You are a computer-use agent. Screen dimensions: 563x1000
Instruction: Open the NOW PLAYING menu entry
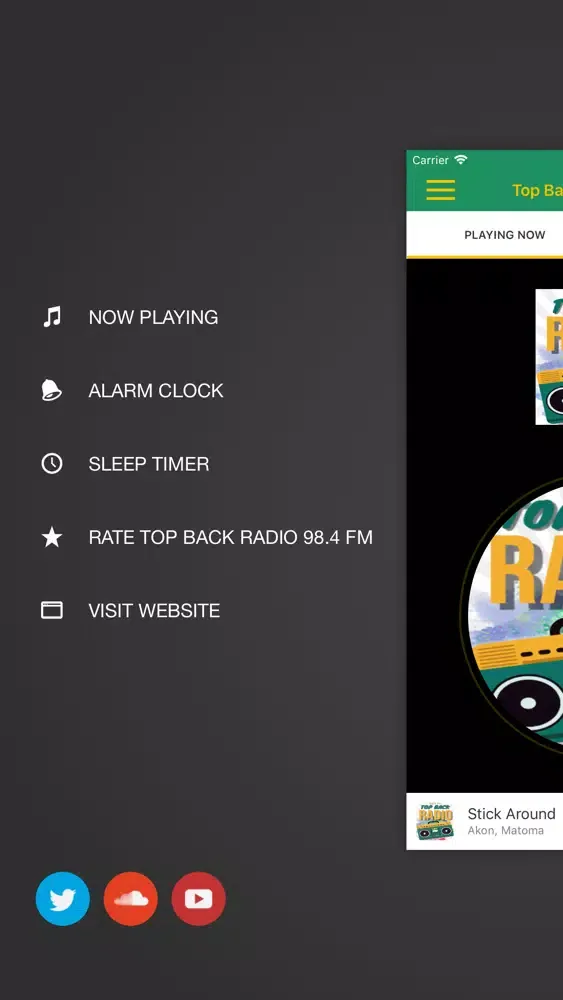(153, 317)
